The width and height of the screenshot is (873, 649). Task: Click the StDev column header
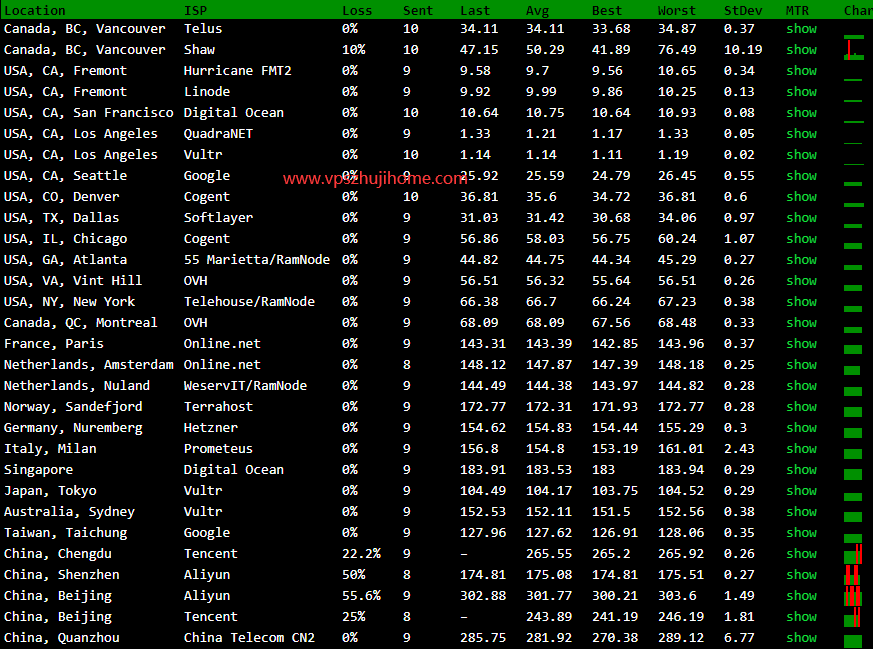click(741, 10)
